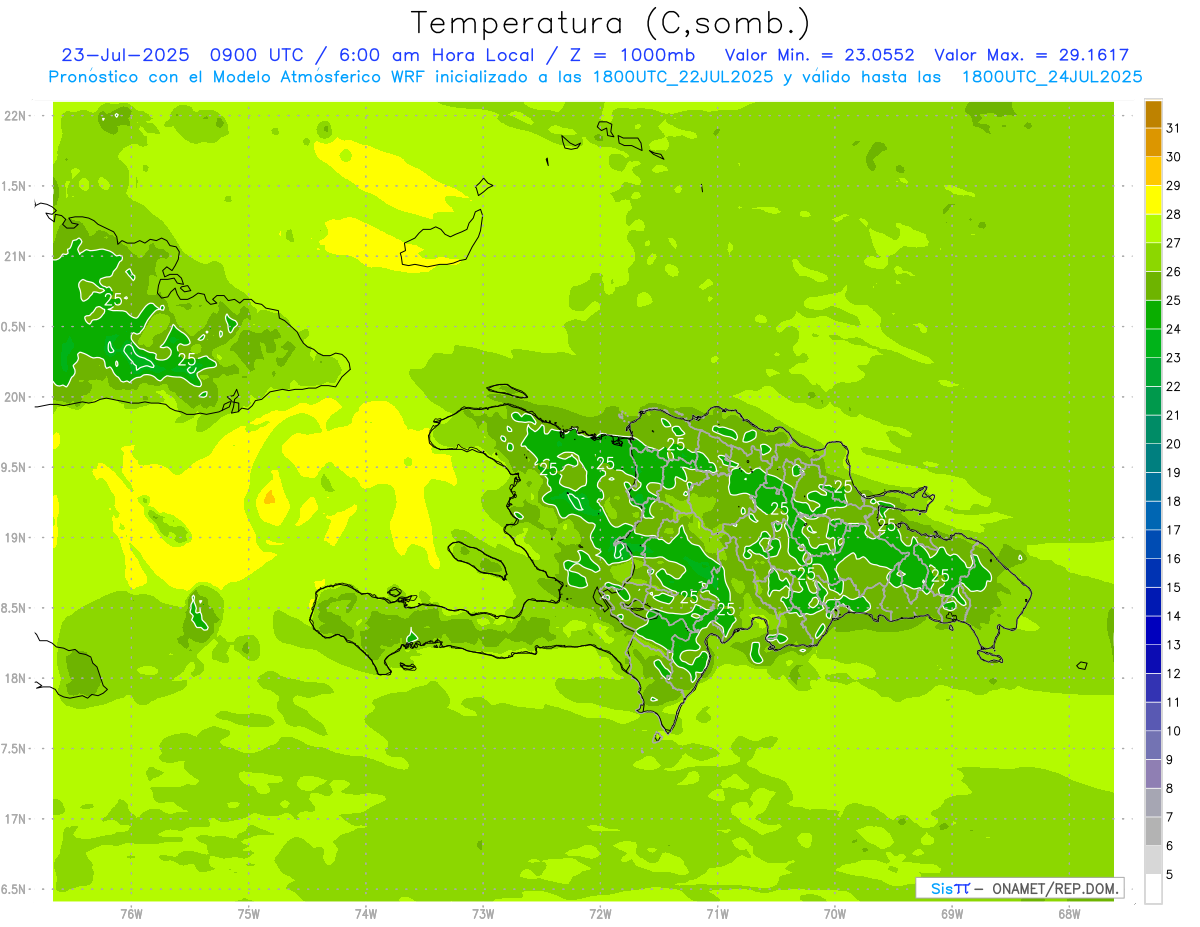Click the '23-Jul-2025' date text

(125, 56)
